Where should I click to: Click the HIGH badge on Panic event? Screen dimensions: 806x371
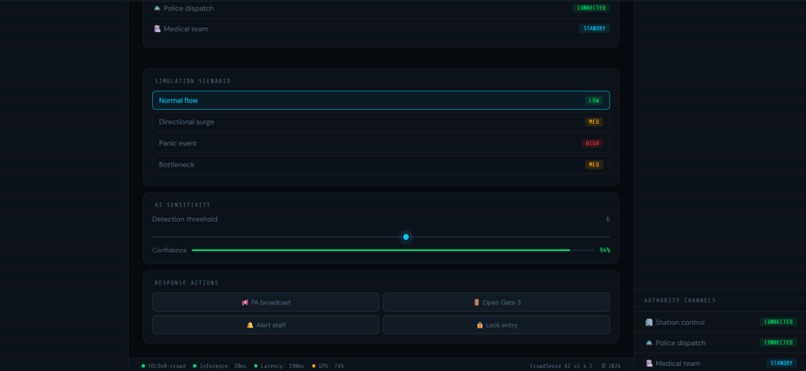(x=592, y=143)
